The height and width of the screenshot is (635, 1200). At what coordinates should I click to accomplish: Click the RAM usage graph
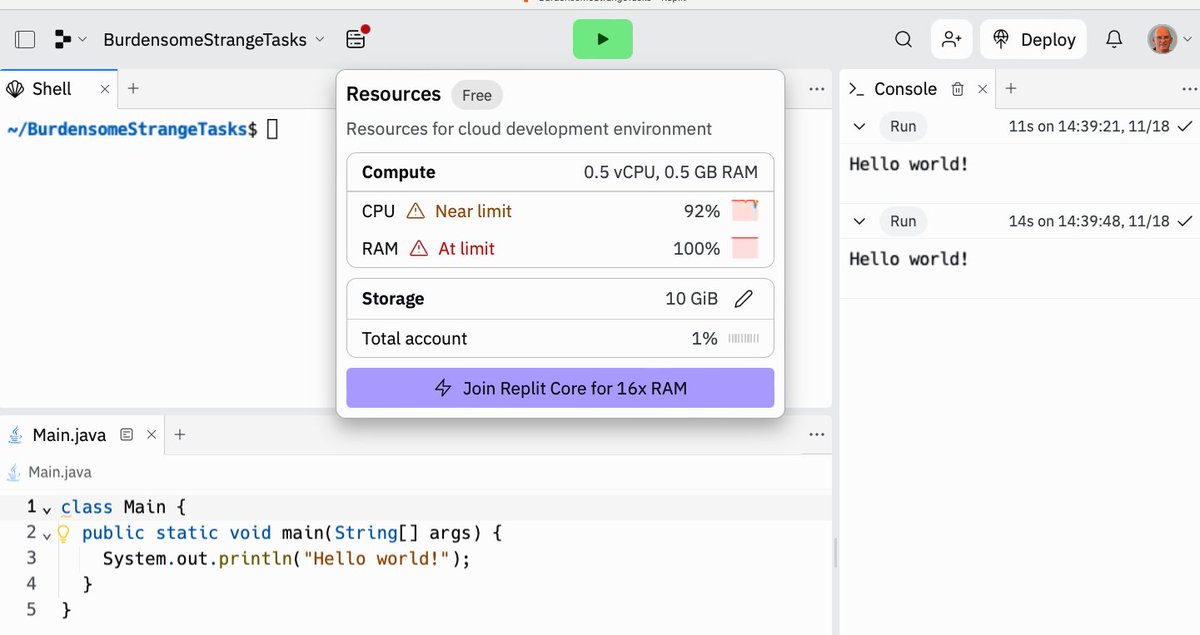[x=745, y=248]
